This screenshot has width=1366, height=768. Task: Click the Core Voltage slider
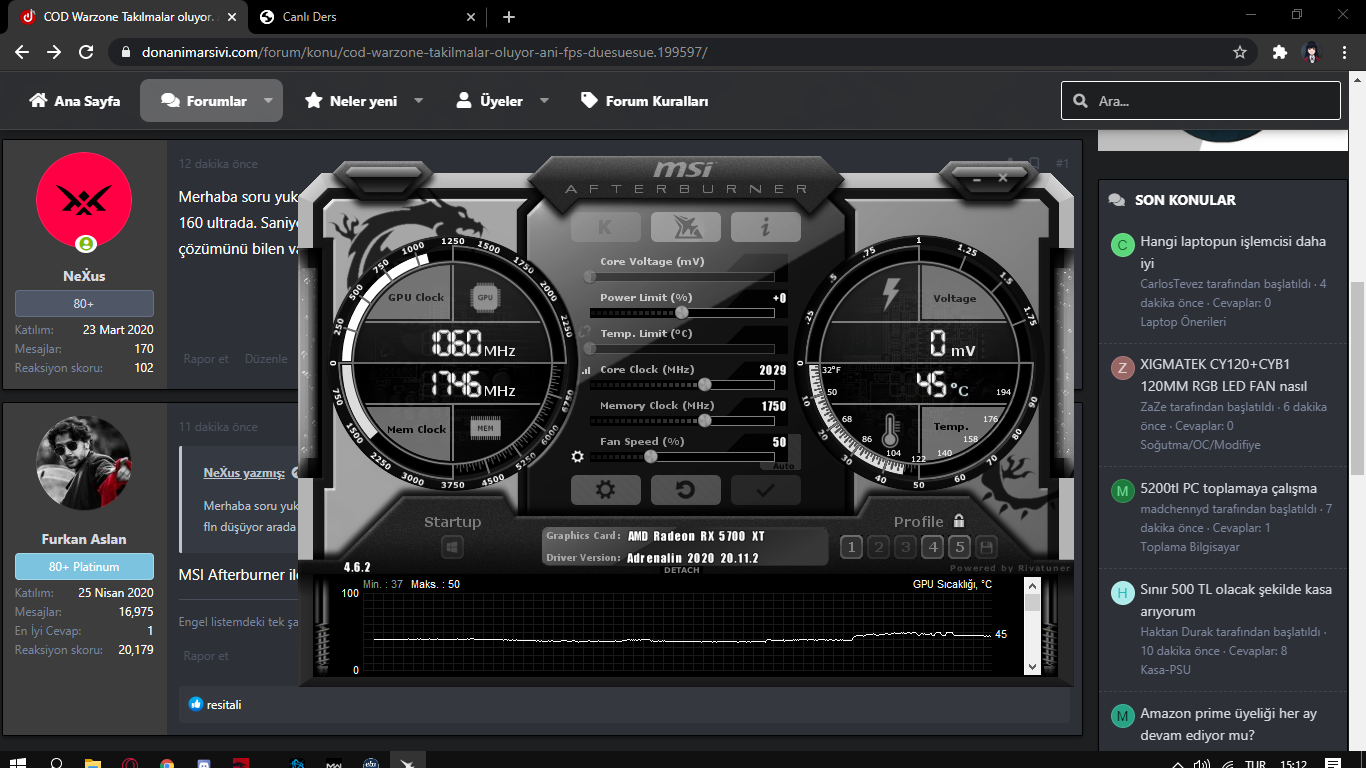(683, 277)
